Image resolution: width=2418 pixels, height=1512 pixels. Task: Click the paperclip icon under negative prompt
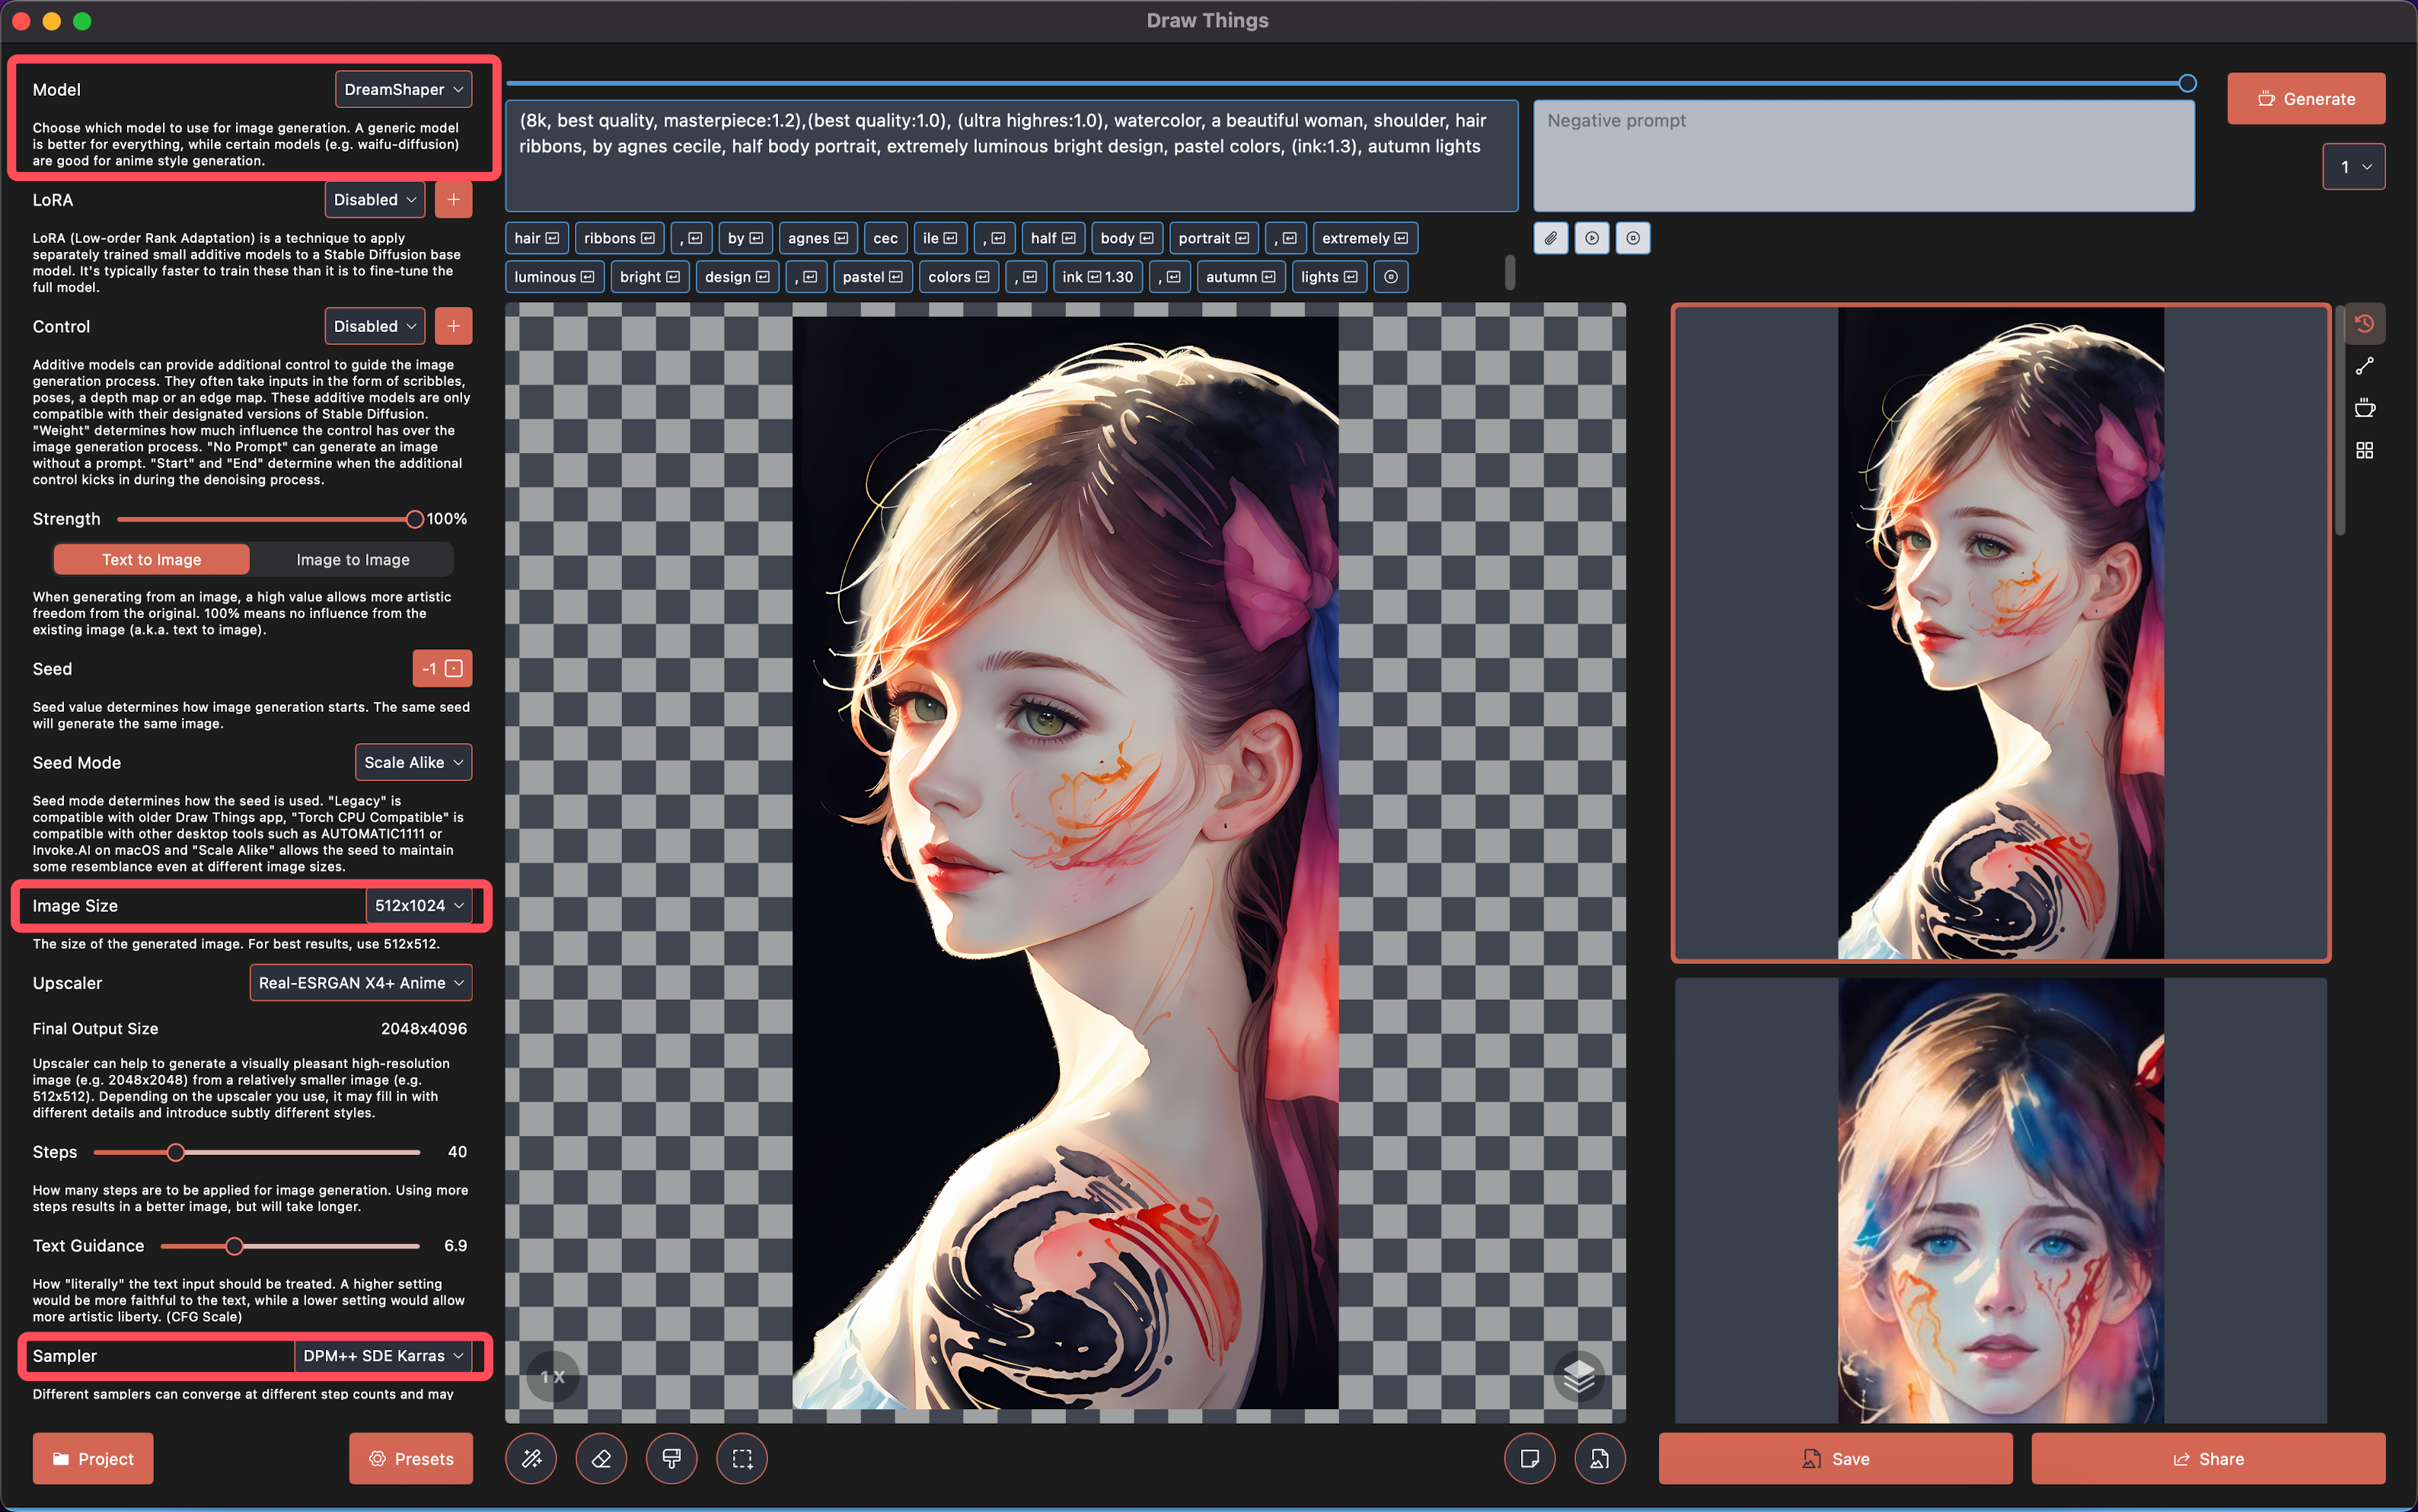1550,238
